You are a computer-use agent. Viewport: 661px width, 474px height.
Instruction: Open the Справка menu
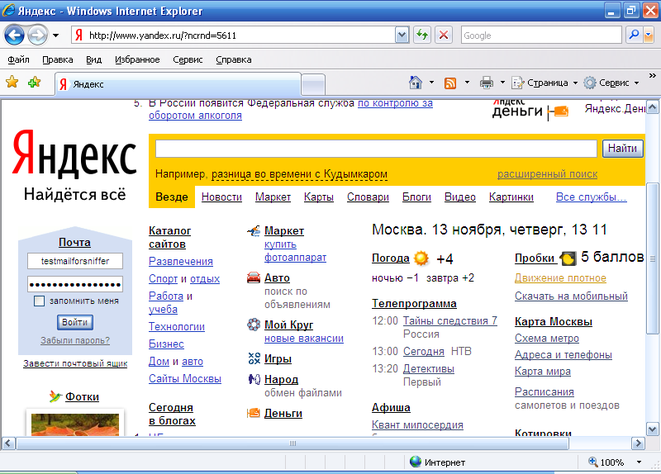(x=234, y=60)
